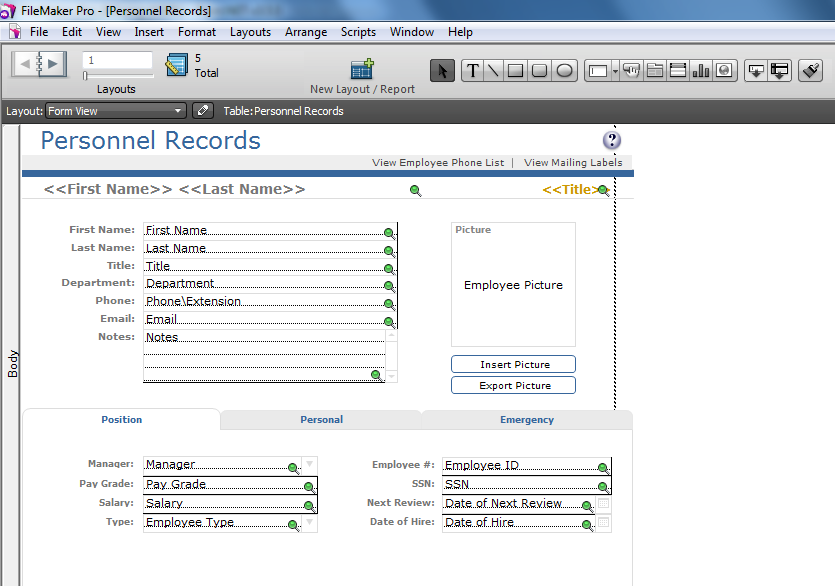The width and height of the screenshot is (835, 586).
Task: Select the Rectangle tool
Action: 516,71
